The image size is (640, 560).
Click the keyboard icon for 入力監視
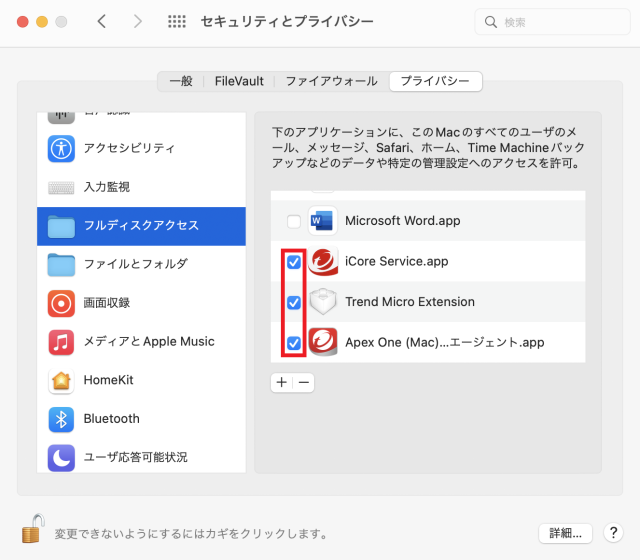point(61,188)
